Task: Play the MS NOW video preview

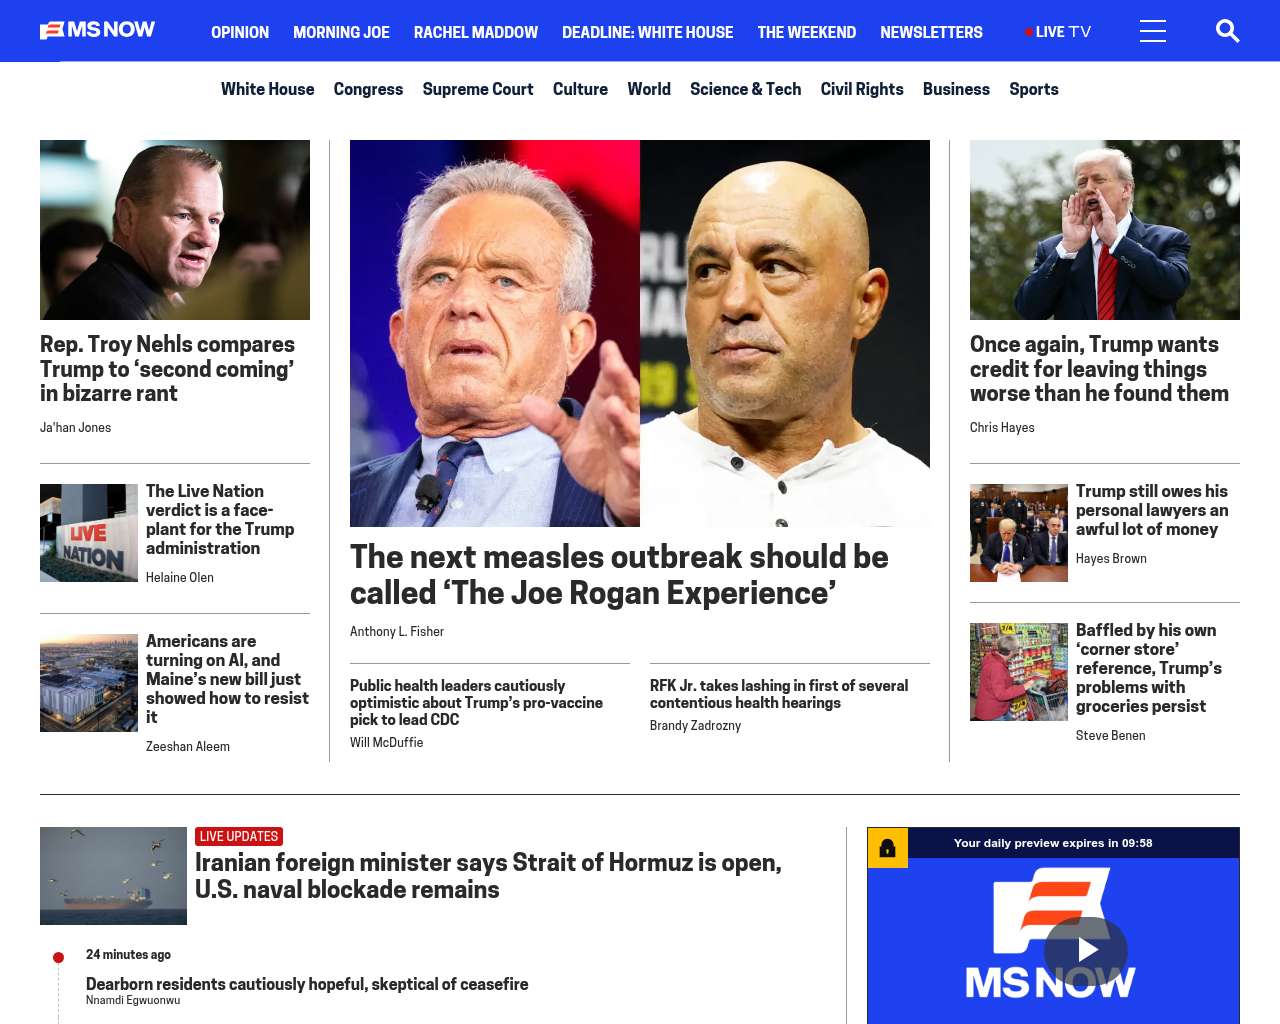Action: click(1086, 950)
